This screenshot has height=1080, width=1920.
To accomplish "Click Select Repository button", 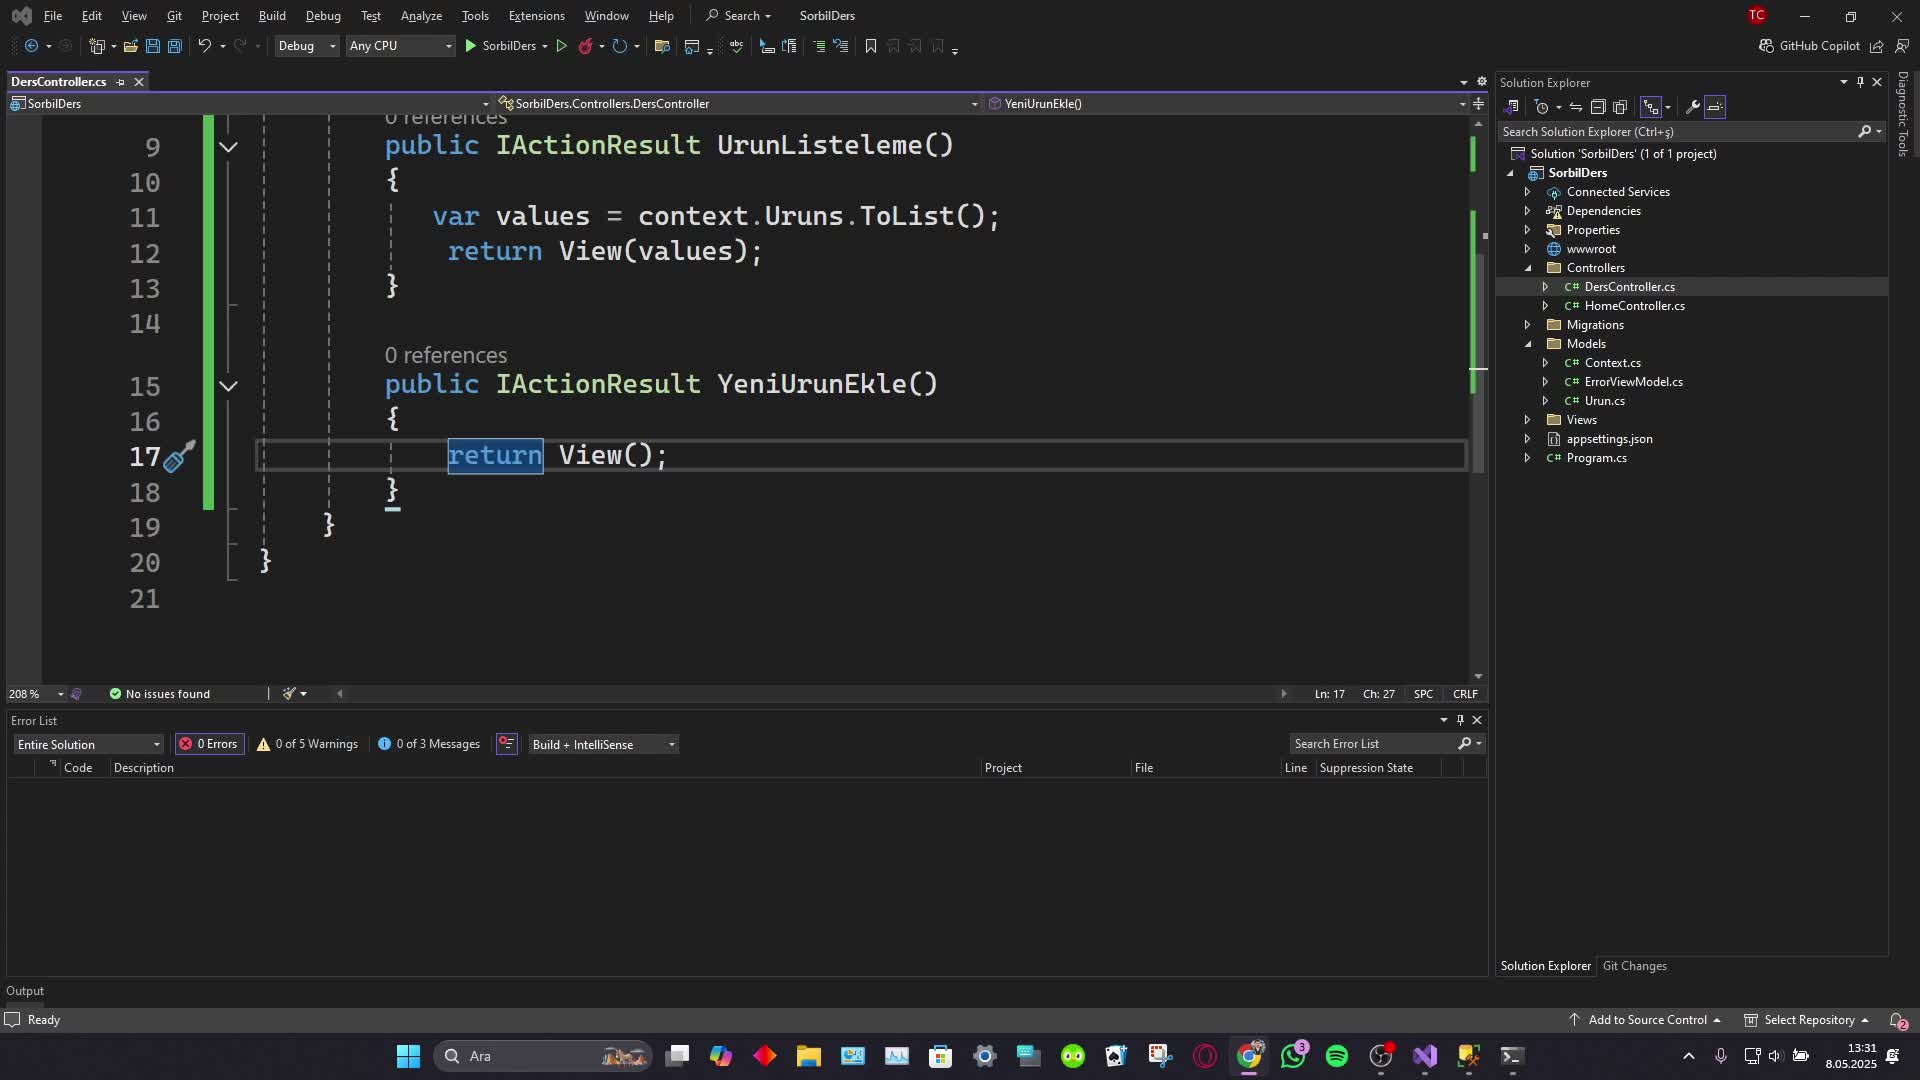I will point(1807,1020).
